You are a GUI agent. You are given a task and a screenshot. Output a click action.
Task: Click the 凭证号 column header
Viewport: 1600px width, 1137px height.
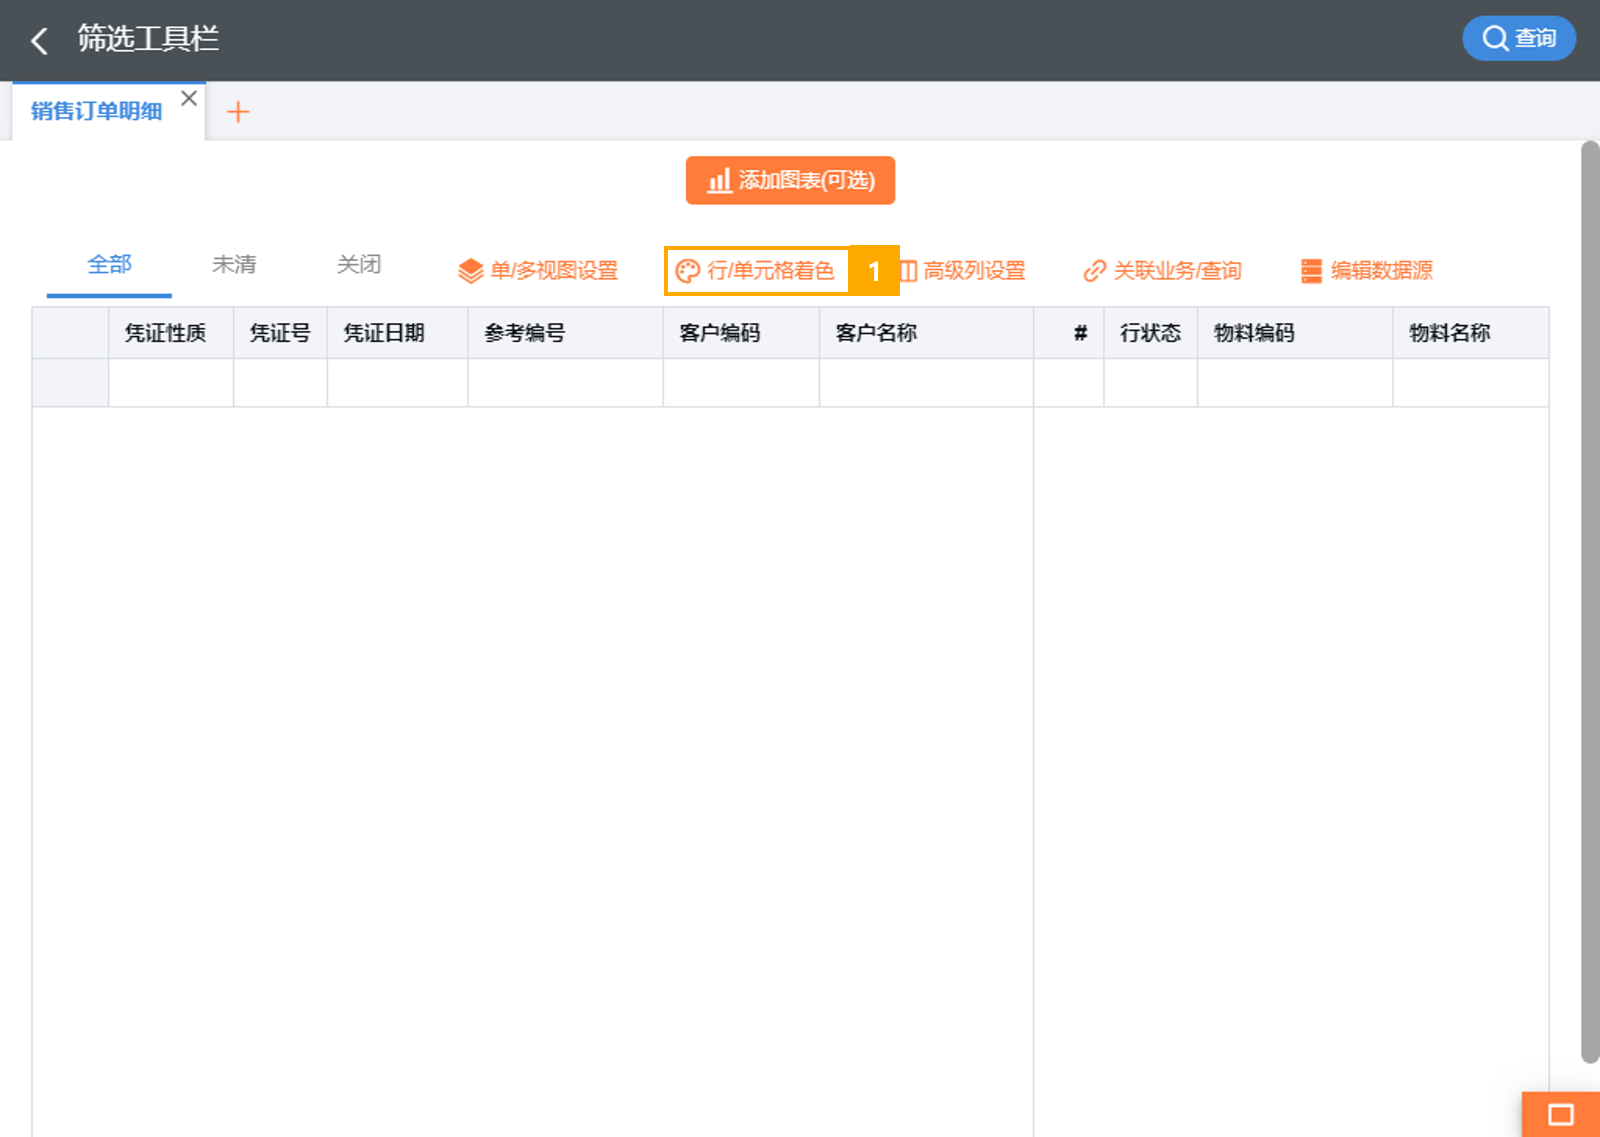pyautogui.click(x=280, y=333)
